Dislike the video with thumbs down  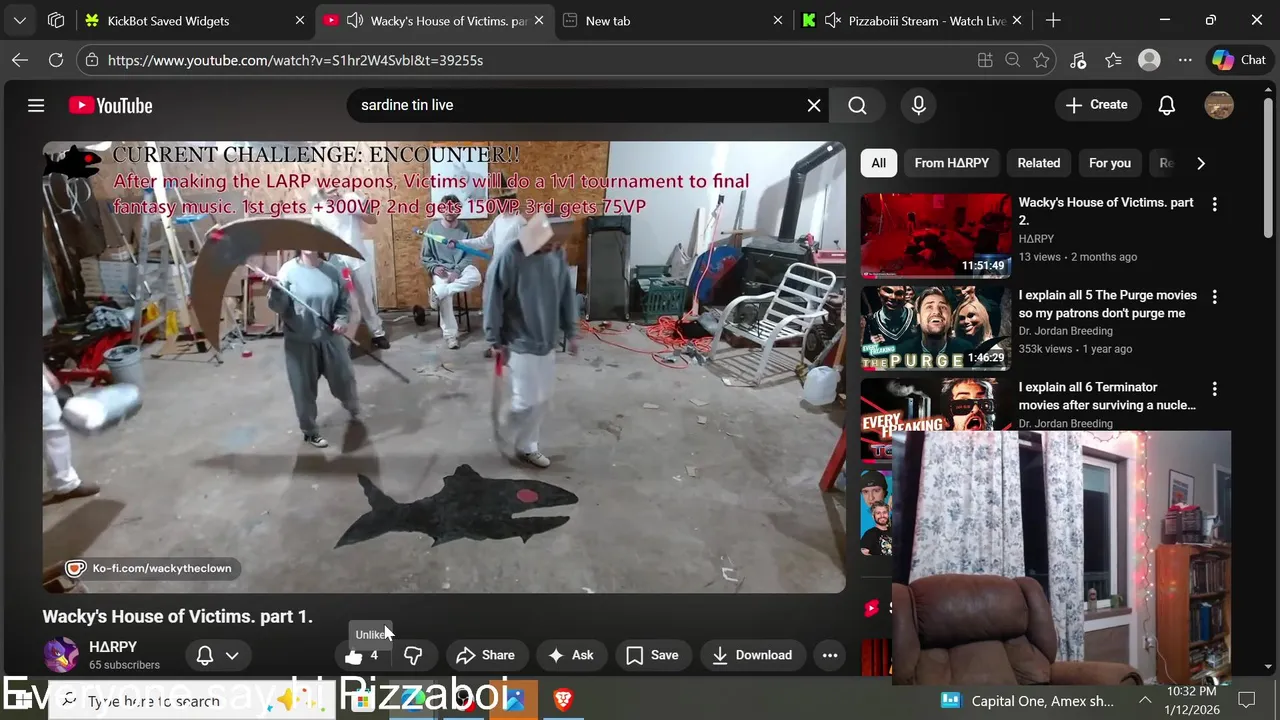(x=413, y=655)
